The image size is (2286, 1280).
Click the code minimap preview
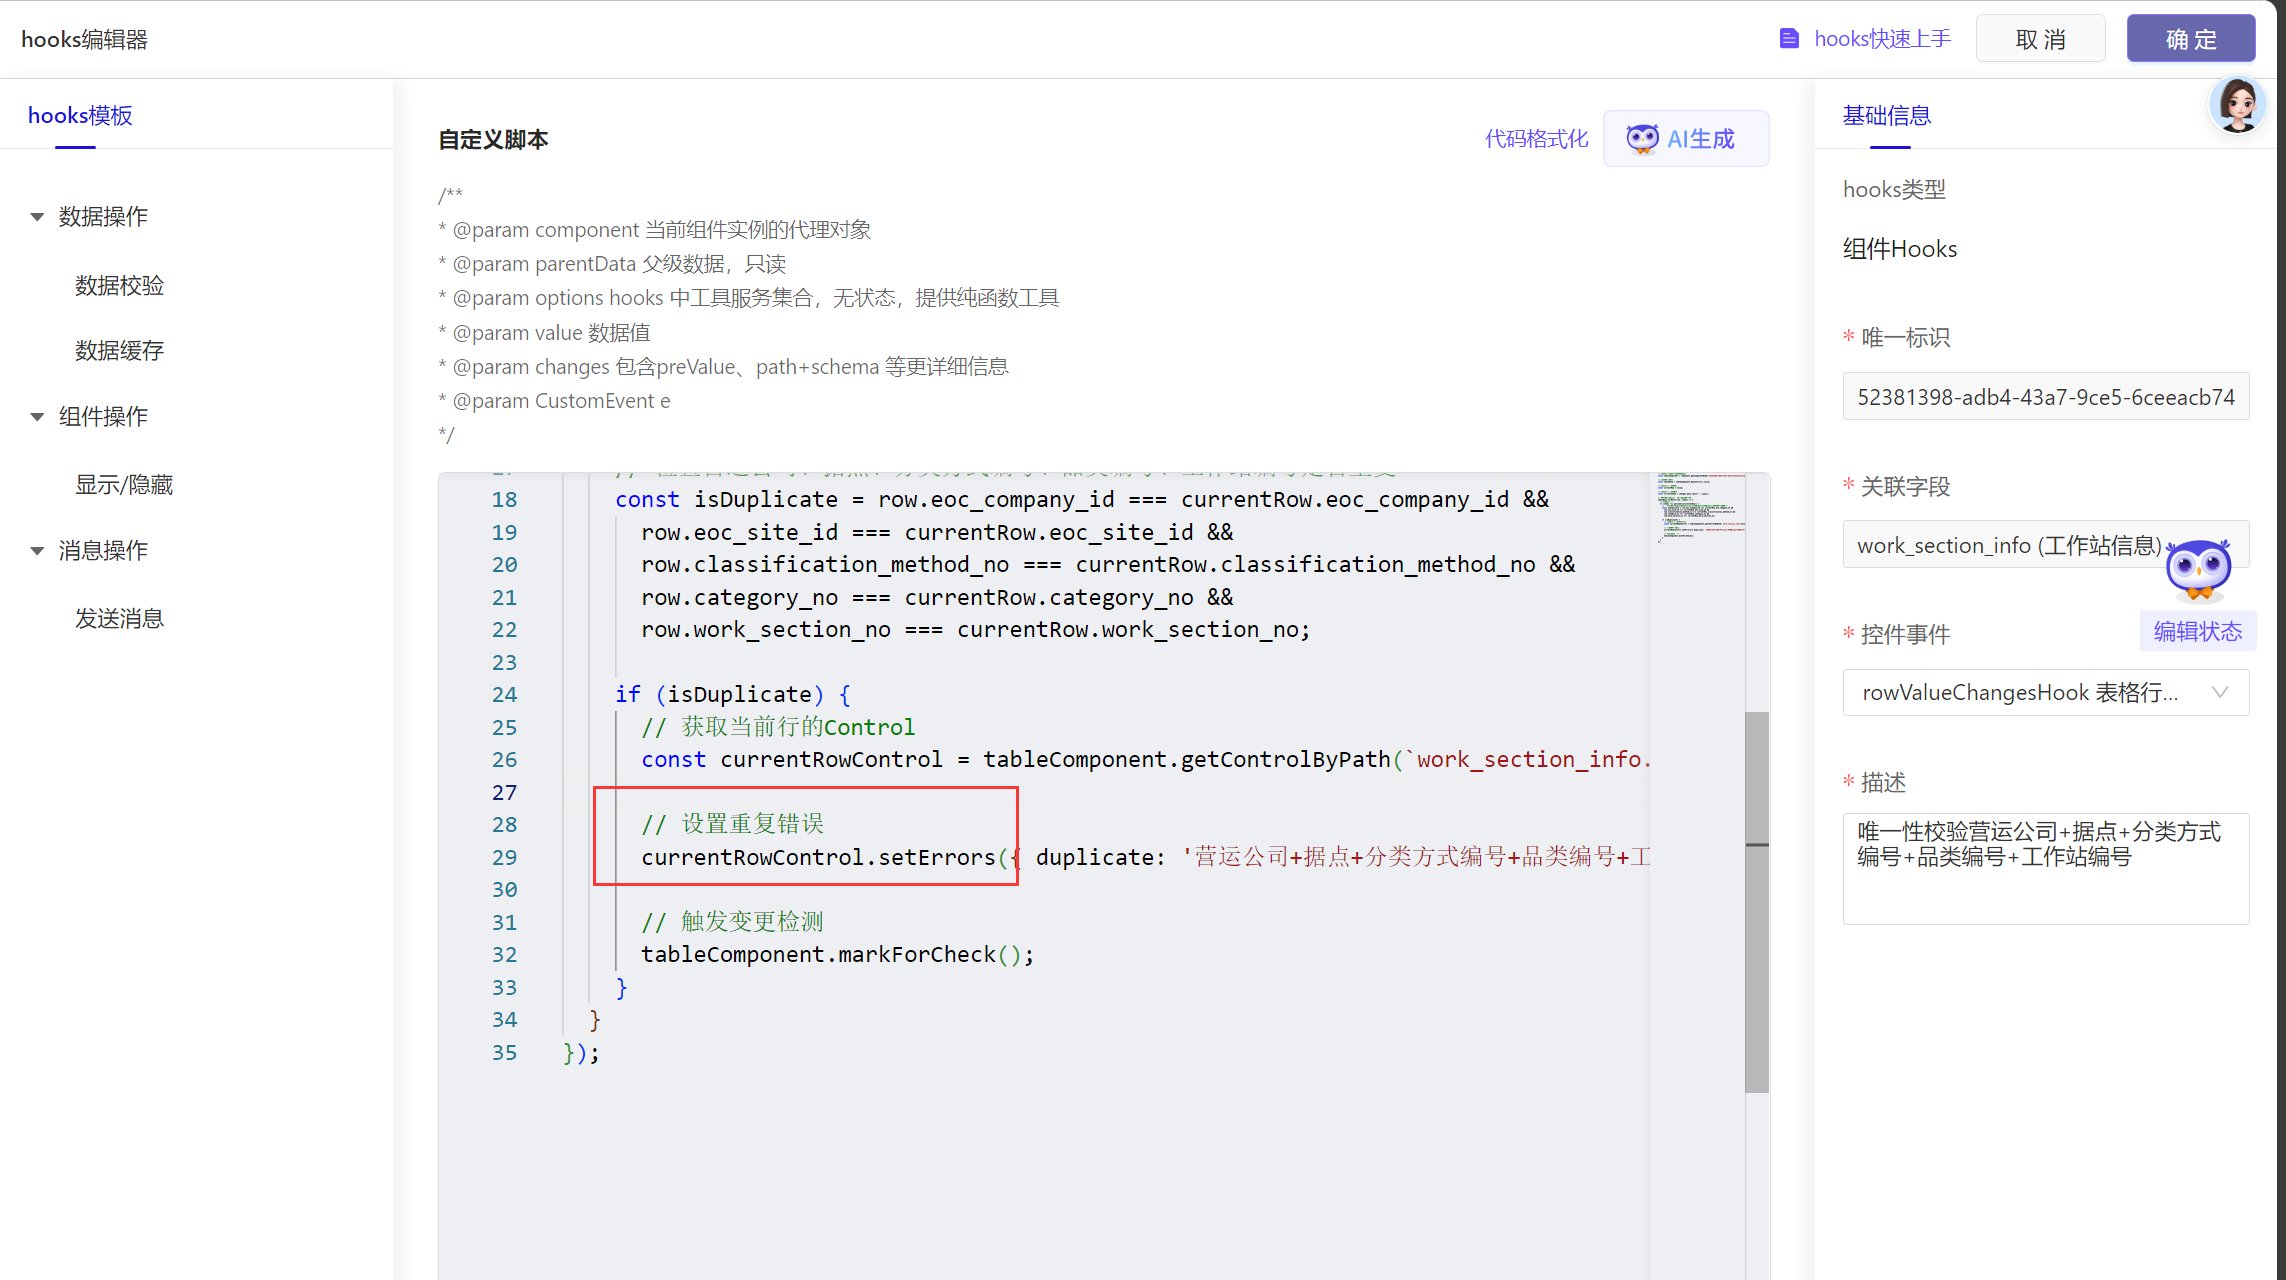click(x=1701, y=508)
